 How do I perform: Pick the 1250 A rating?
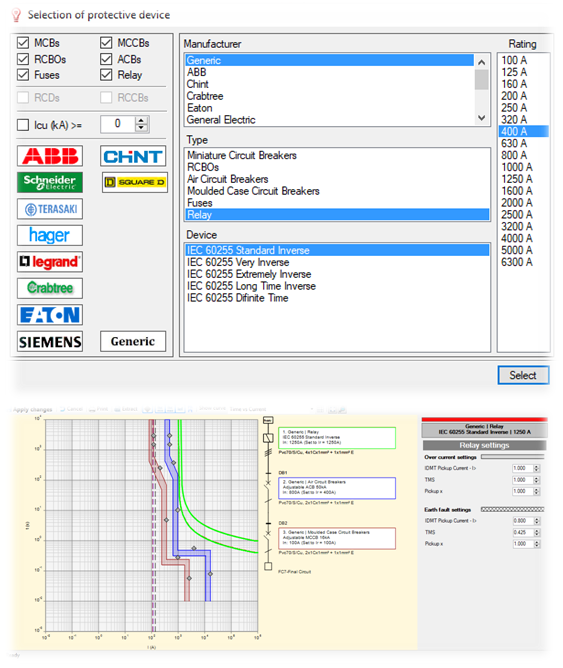click(x=523, y=179)
